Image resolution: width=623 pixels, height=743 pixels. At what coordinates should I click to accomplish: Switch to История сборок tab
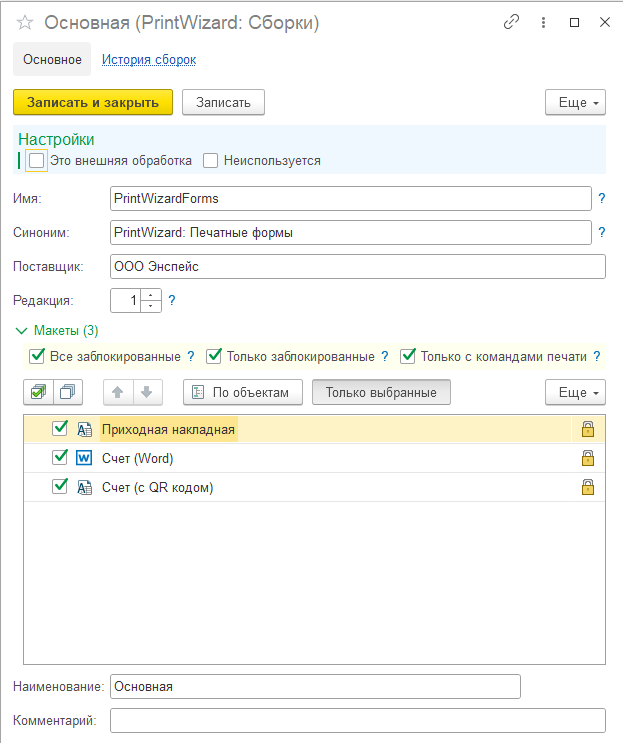click(149, 60)
